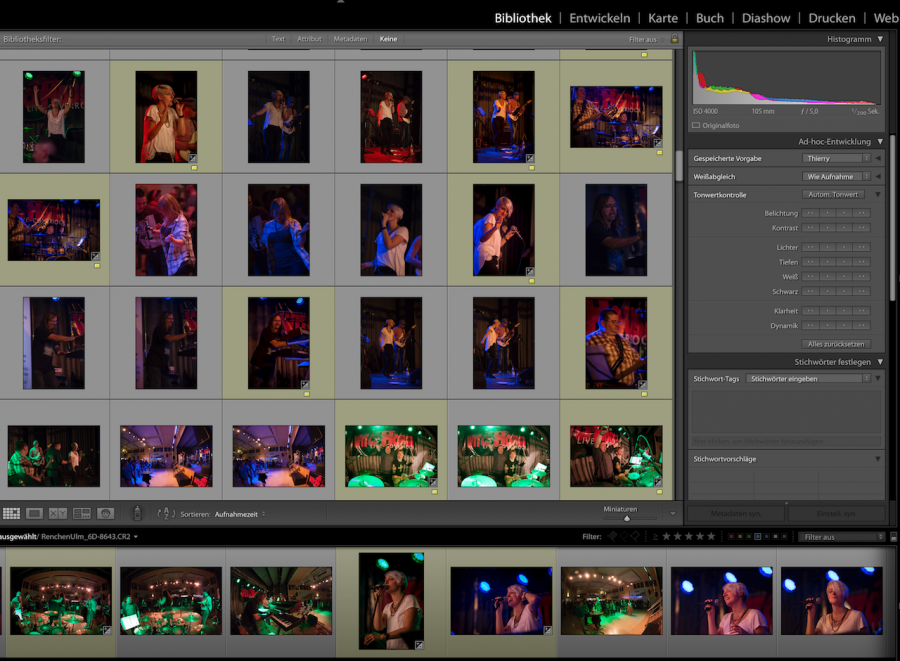The height and width of the screenshot is (661, 900).
Task: Filter by blue color label
Action: 758,537
